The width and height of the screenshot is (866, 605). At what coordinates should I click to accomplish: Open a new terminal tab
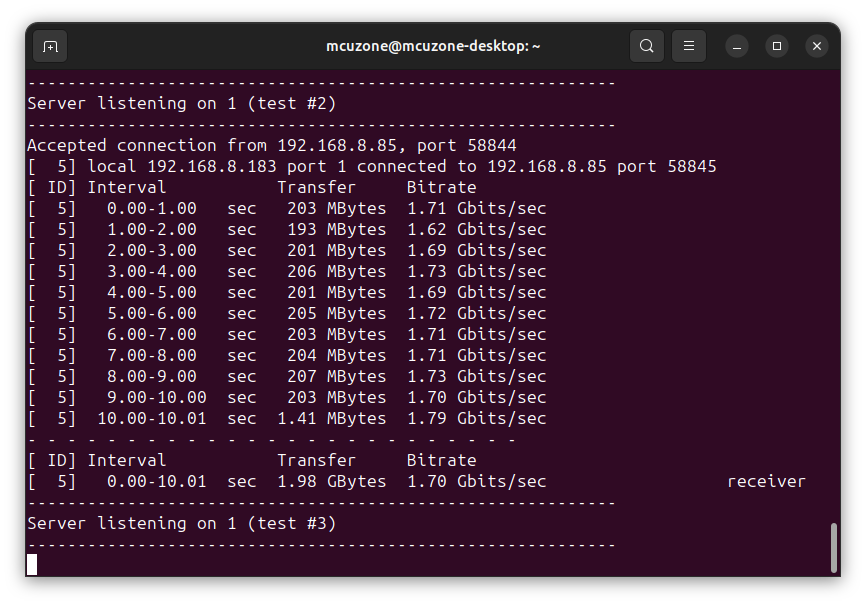click(x=50, y=46)
